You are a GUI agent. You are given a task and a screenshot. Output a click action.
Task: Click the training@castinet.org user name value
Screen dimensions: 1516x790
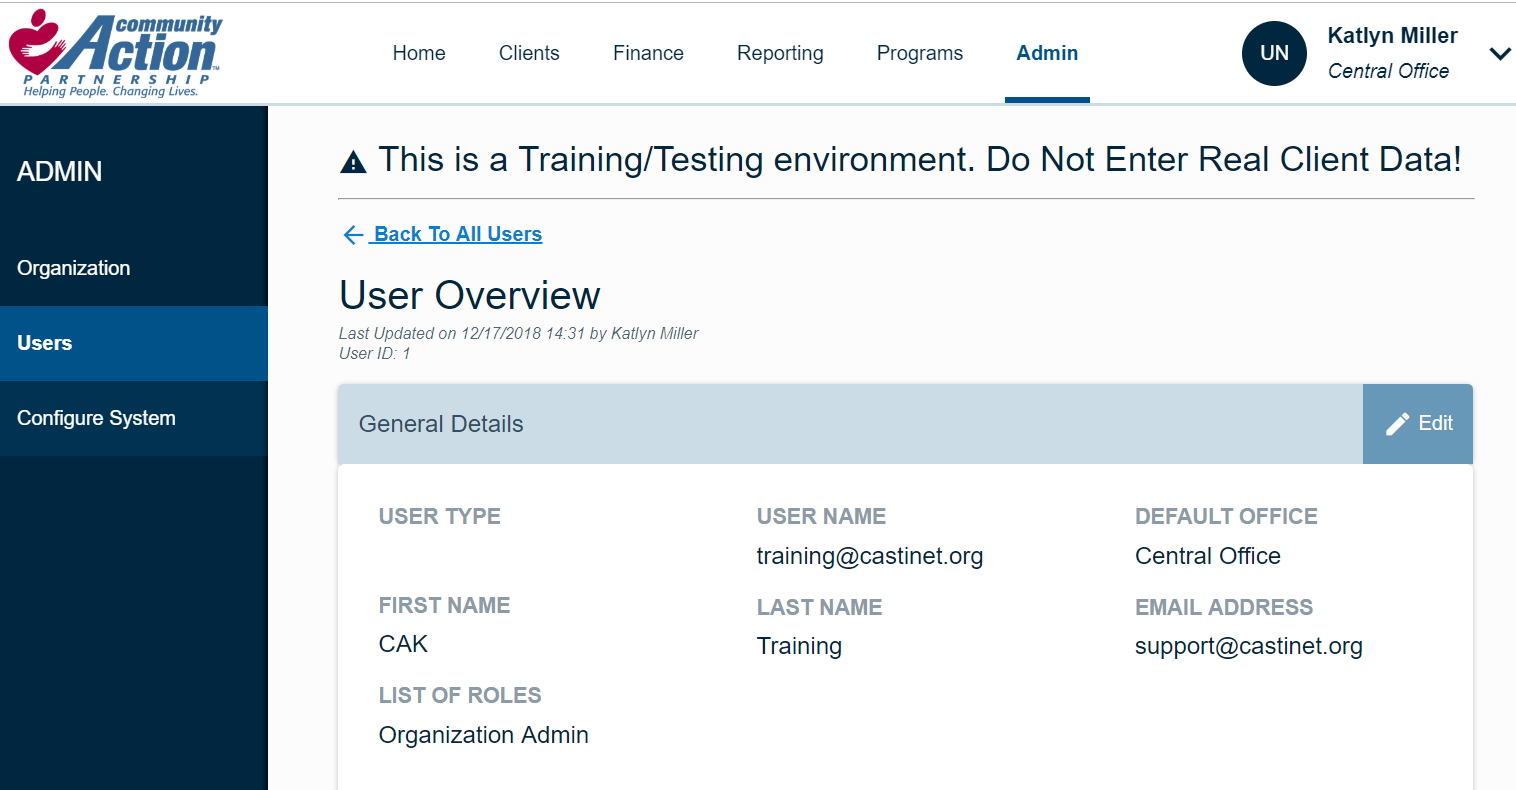click(869, 556)
